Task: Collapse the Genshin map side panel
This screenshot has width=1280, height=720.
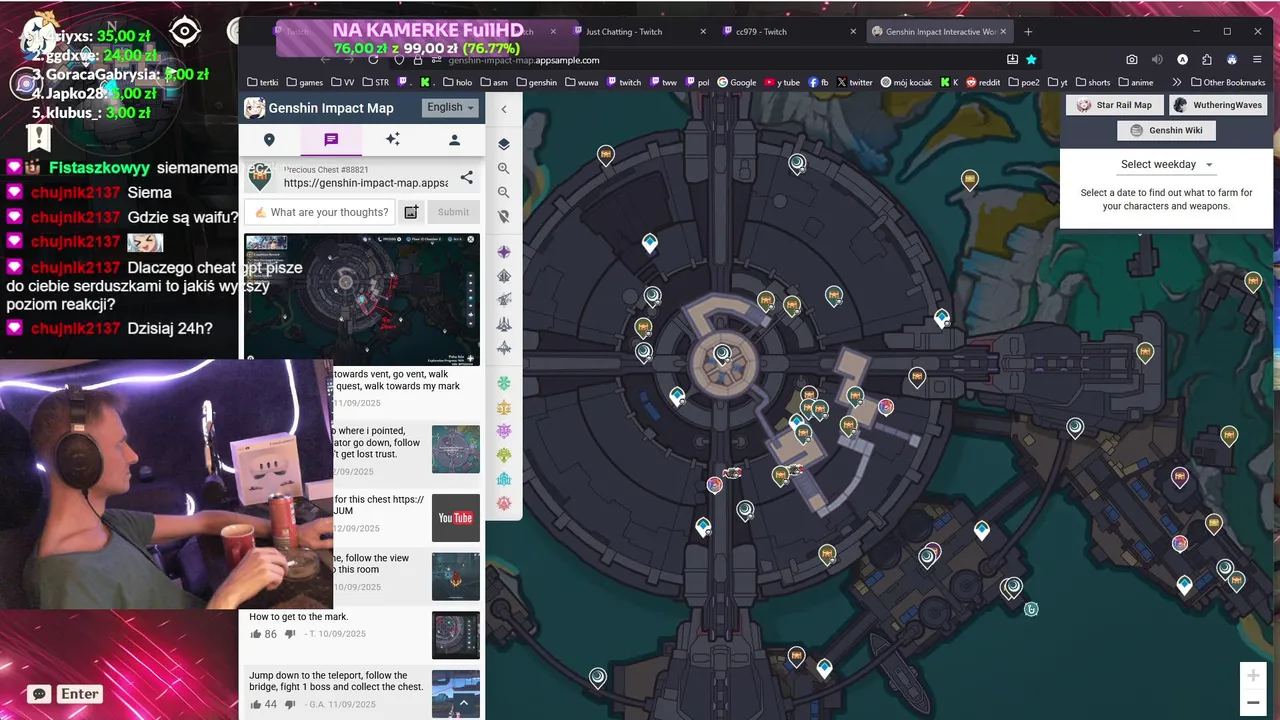Action: pos(504,108)
